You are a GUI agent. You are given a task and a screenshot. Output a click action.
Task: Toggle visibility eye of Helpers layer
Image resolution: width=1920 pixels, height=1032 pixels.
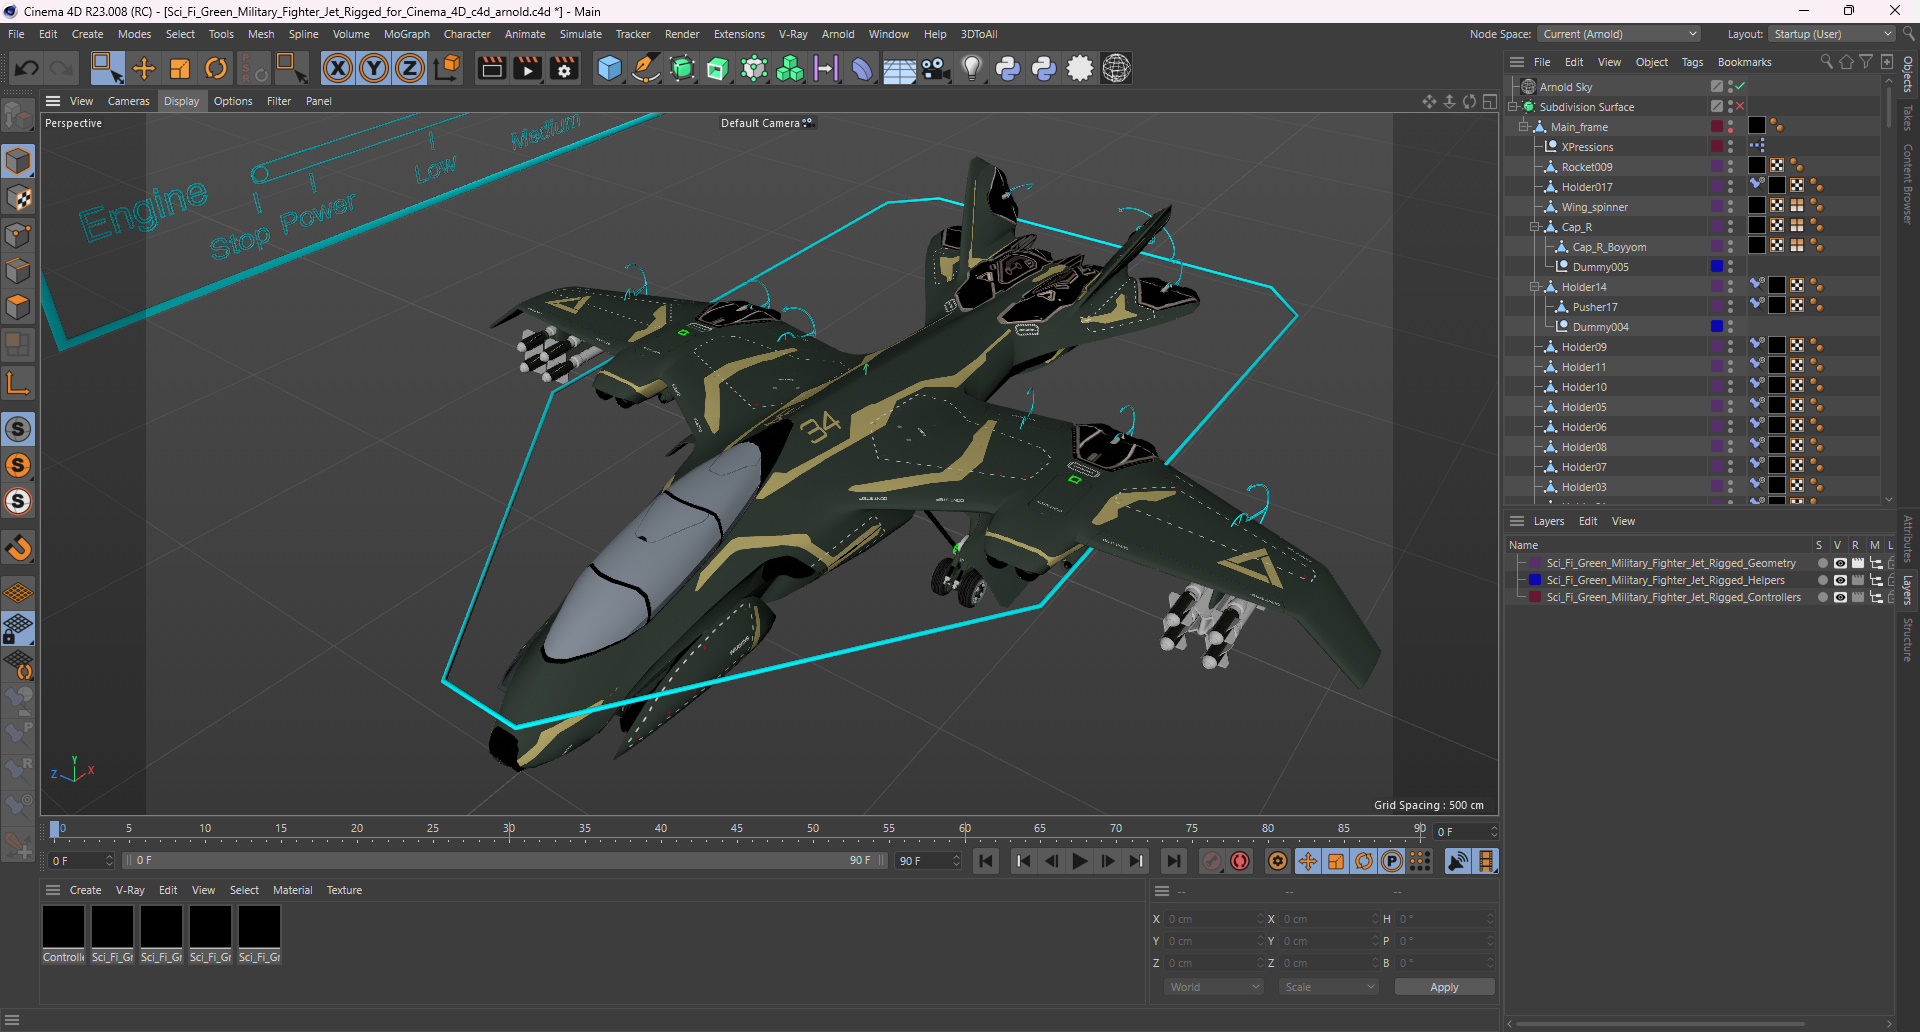coord(1839,580)
